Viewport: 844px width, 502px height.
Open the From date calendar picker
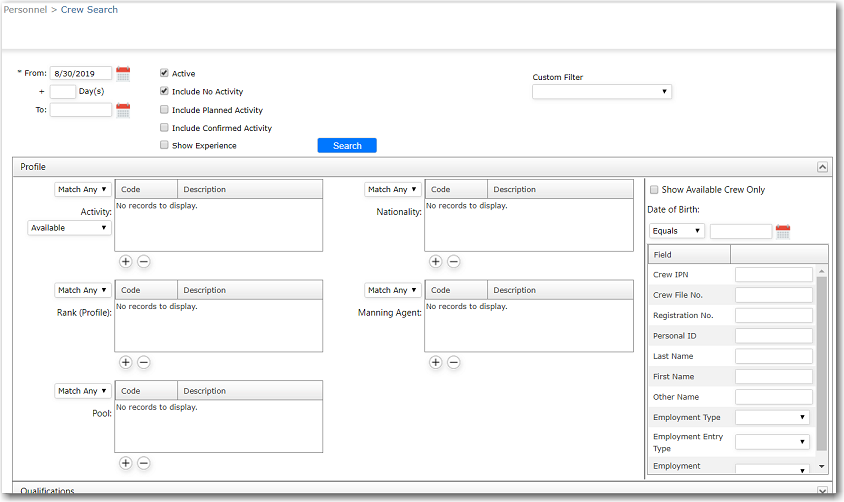pyautogui.click(x=123, y=74)
